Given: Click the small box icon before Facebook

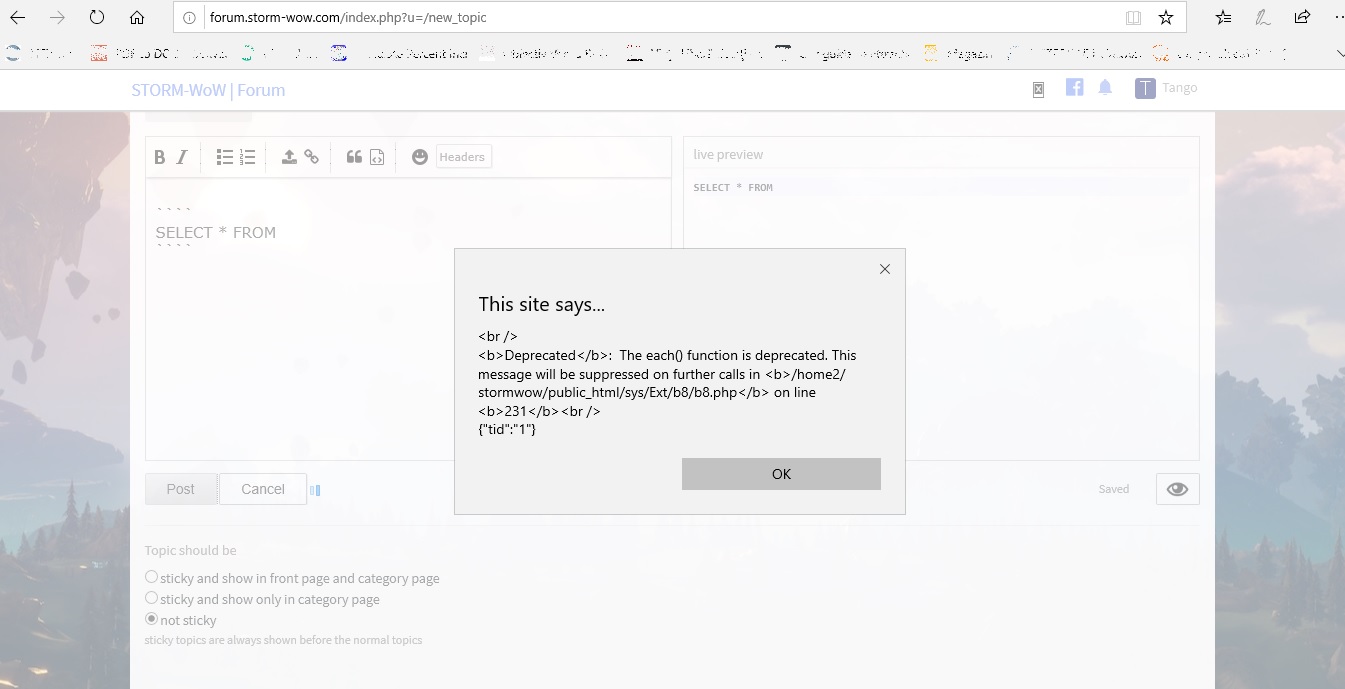Looking at the screenshot, I should [1038, 90].
